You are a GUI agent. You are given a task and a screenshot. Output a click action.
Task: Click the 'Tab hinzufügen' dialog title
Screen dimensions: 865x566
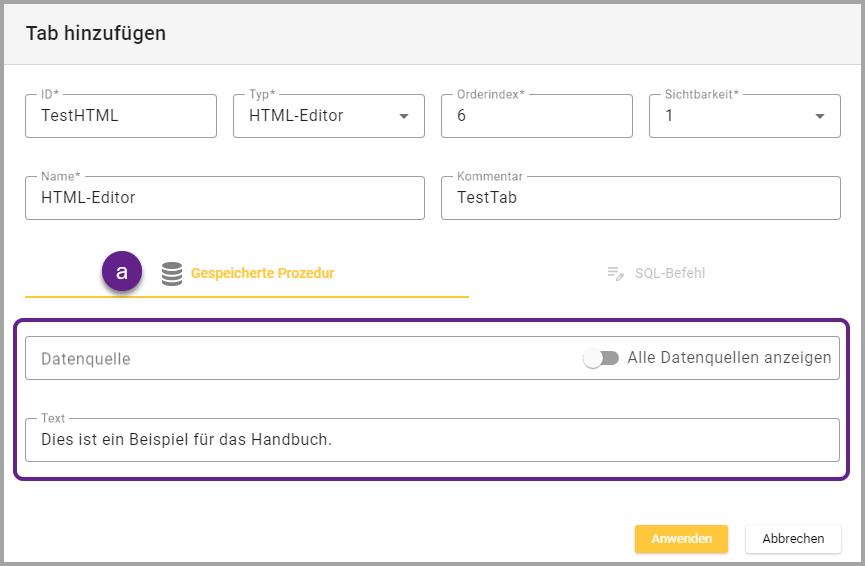(96, 33)
